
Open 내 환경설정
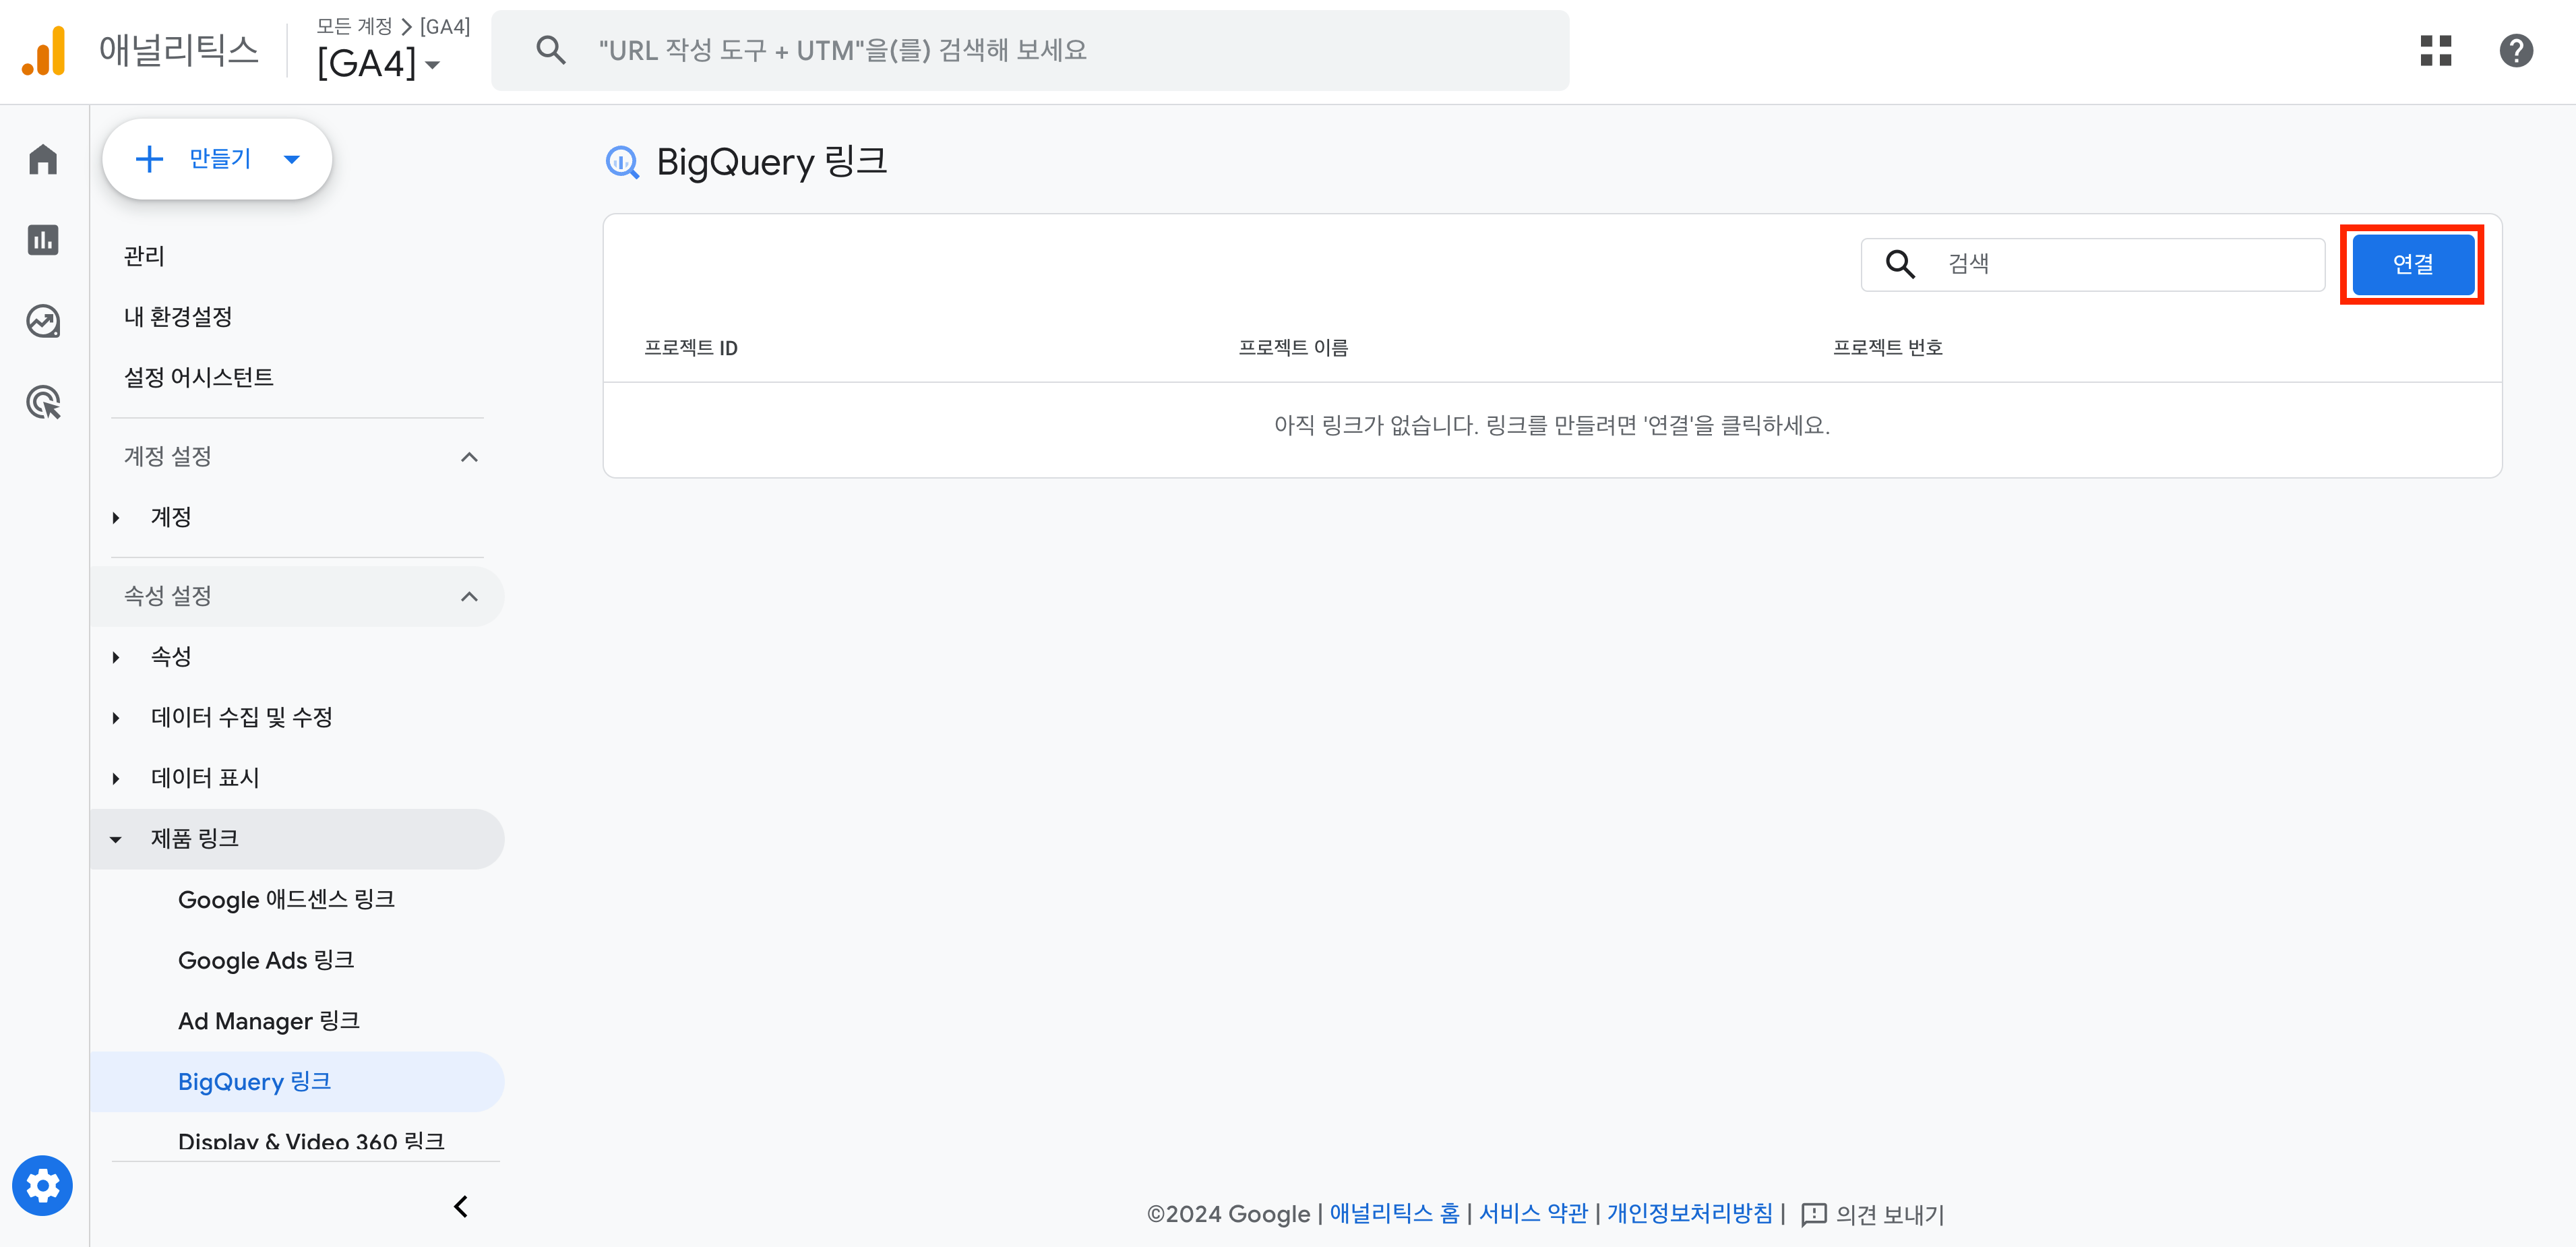(x=178, y=317)
